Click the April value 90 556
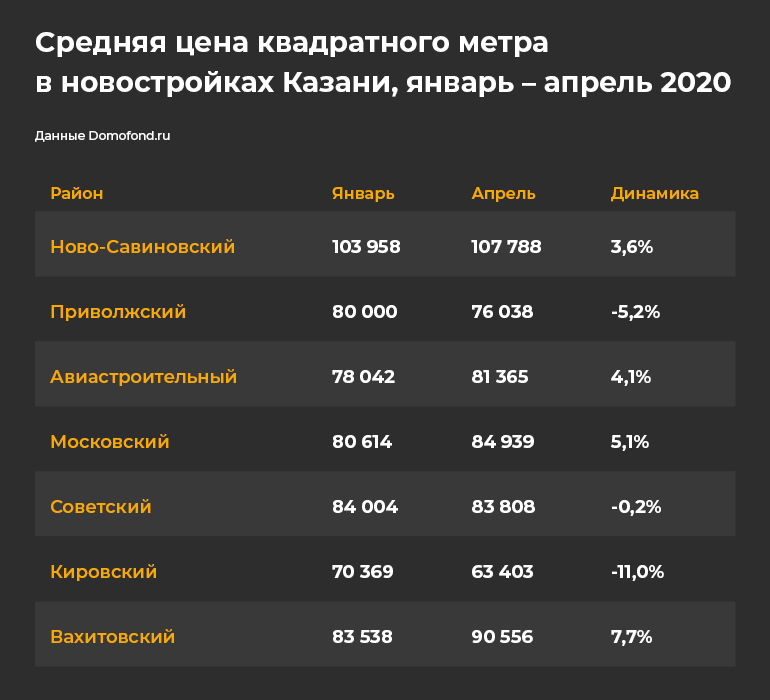The image size is (770, 700). [x=502, y=637]
